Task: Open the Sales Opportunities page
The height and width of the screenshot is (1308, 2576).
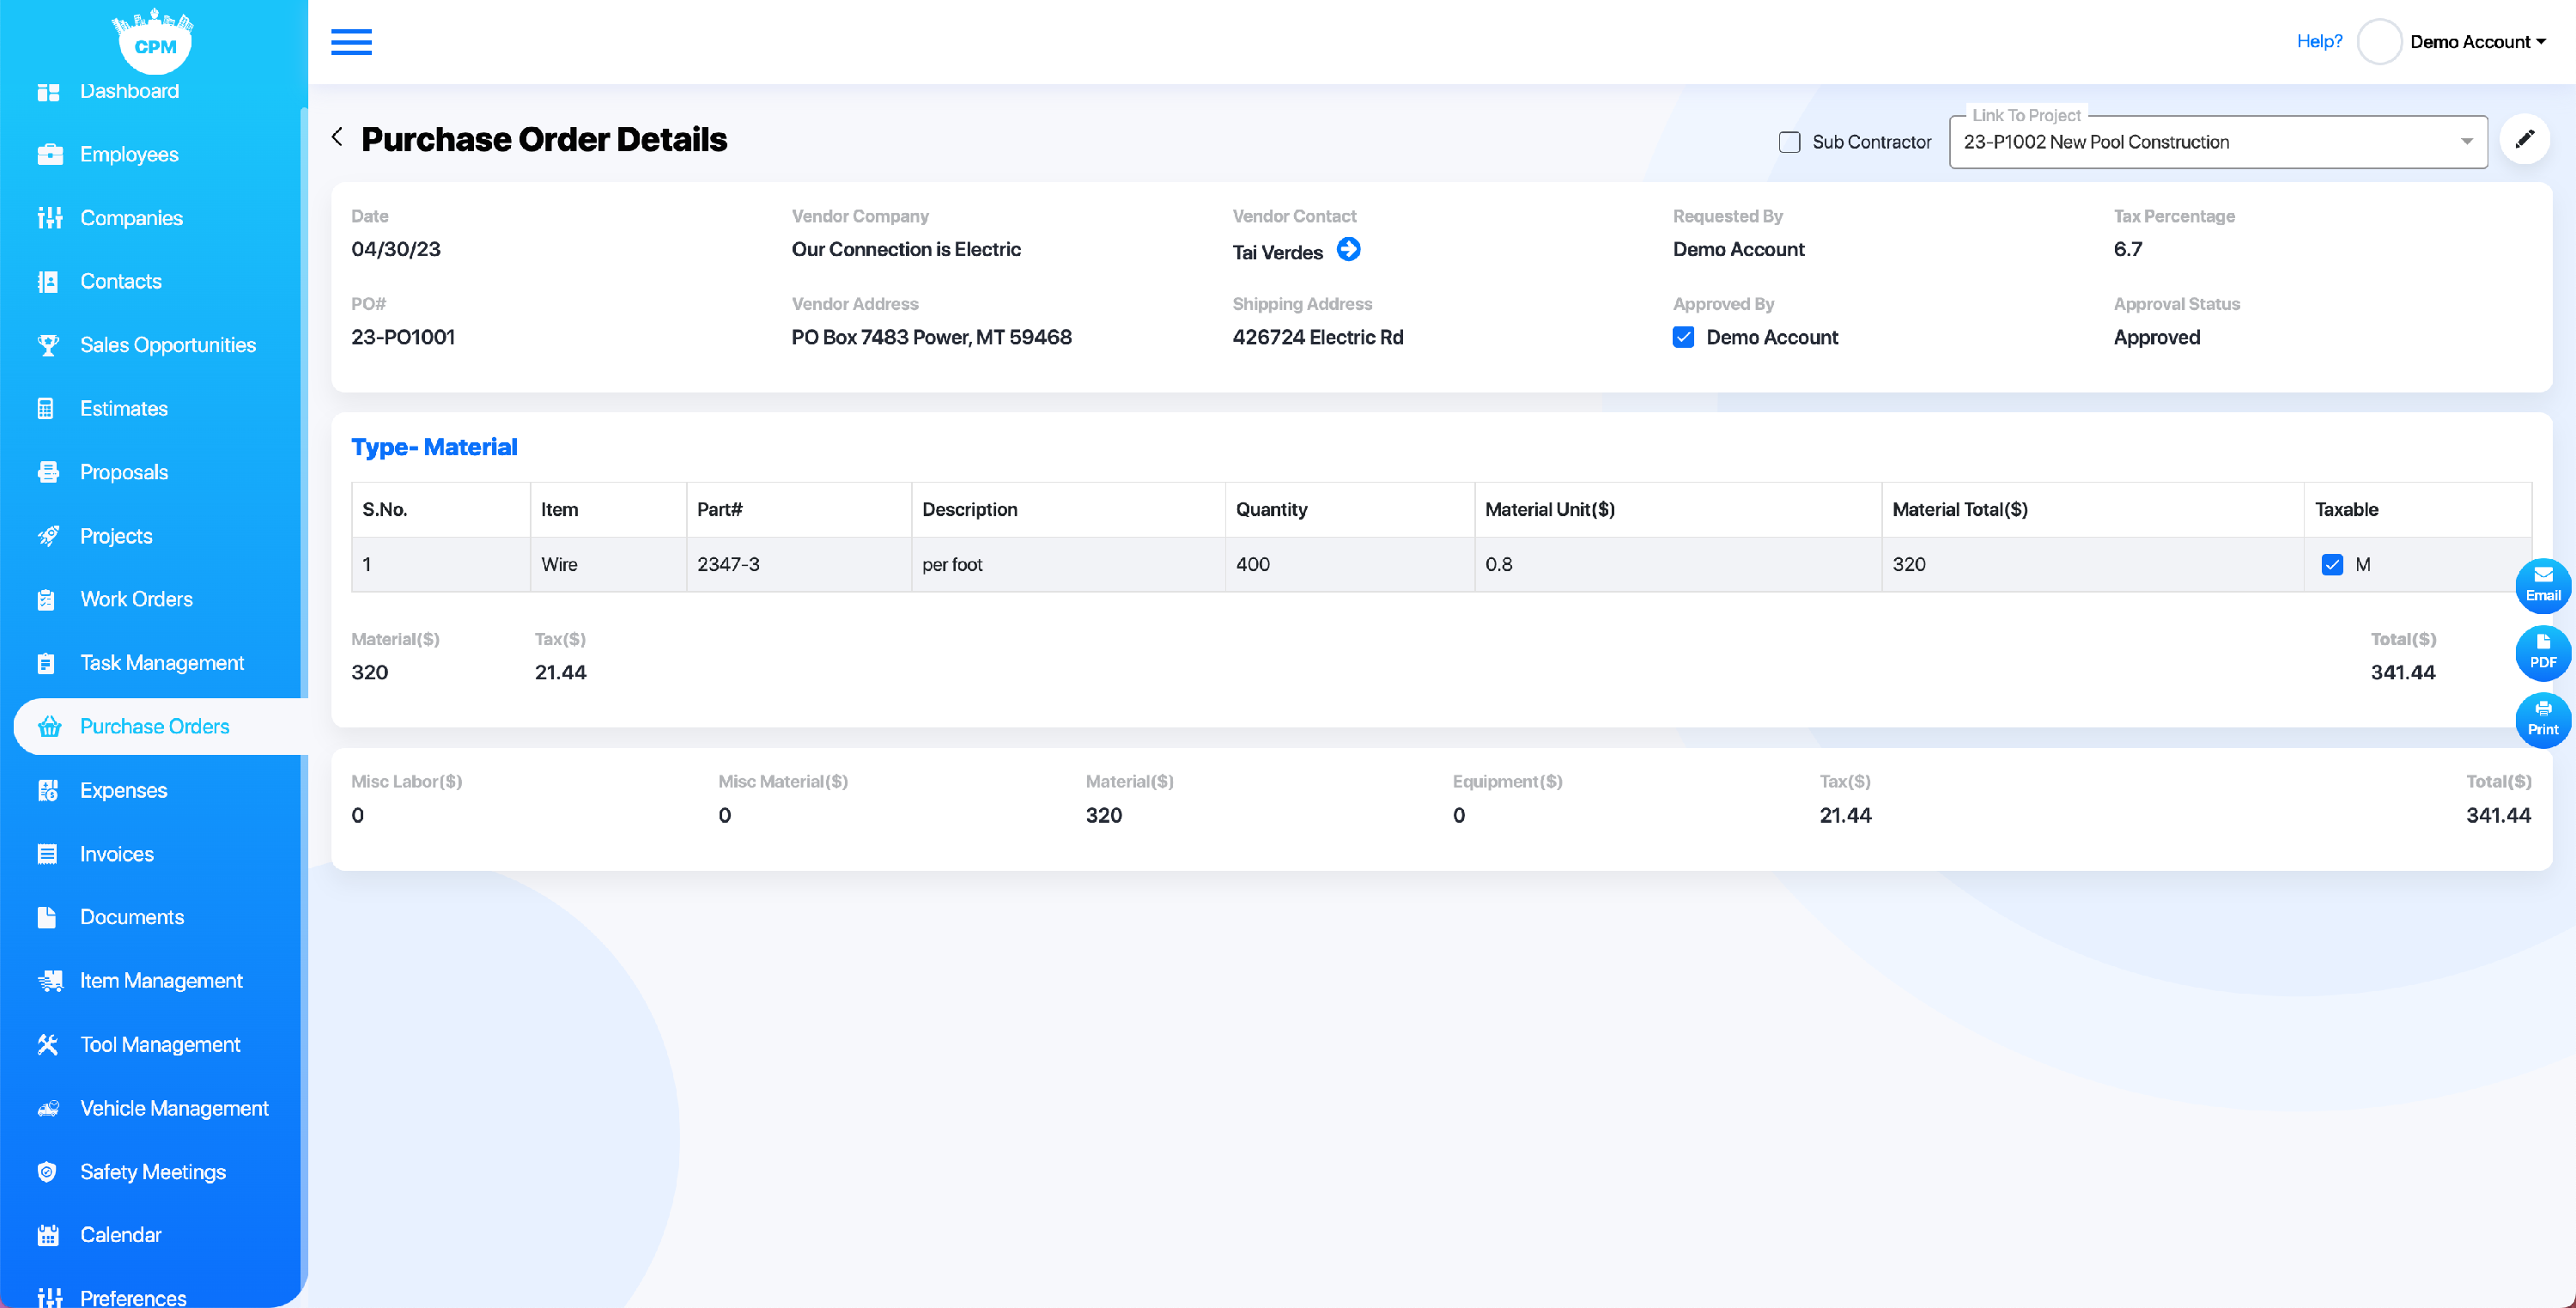Action: pyautogui.click(x=168, y=345)
